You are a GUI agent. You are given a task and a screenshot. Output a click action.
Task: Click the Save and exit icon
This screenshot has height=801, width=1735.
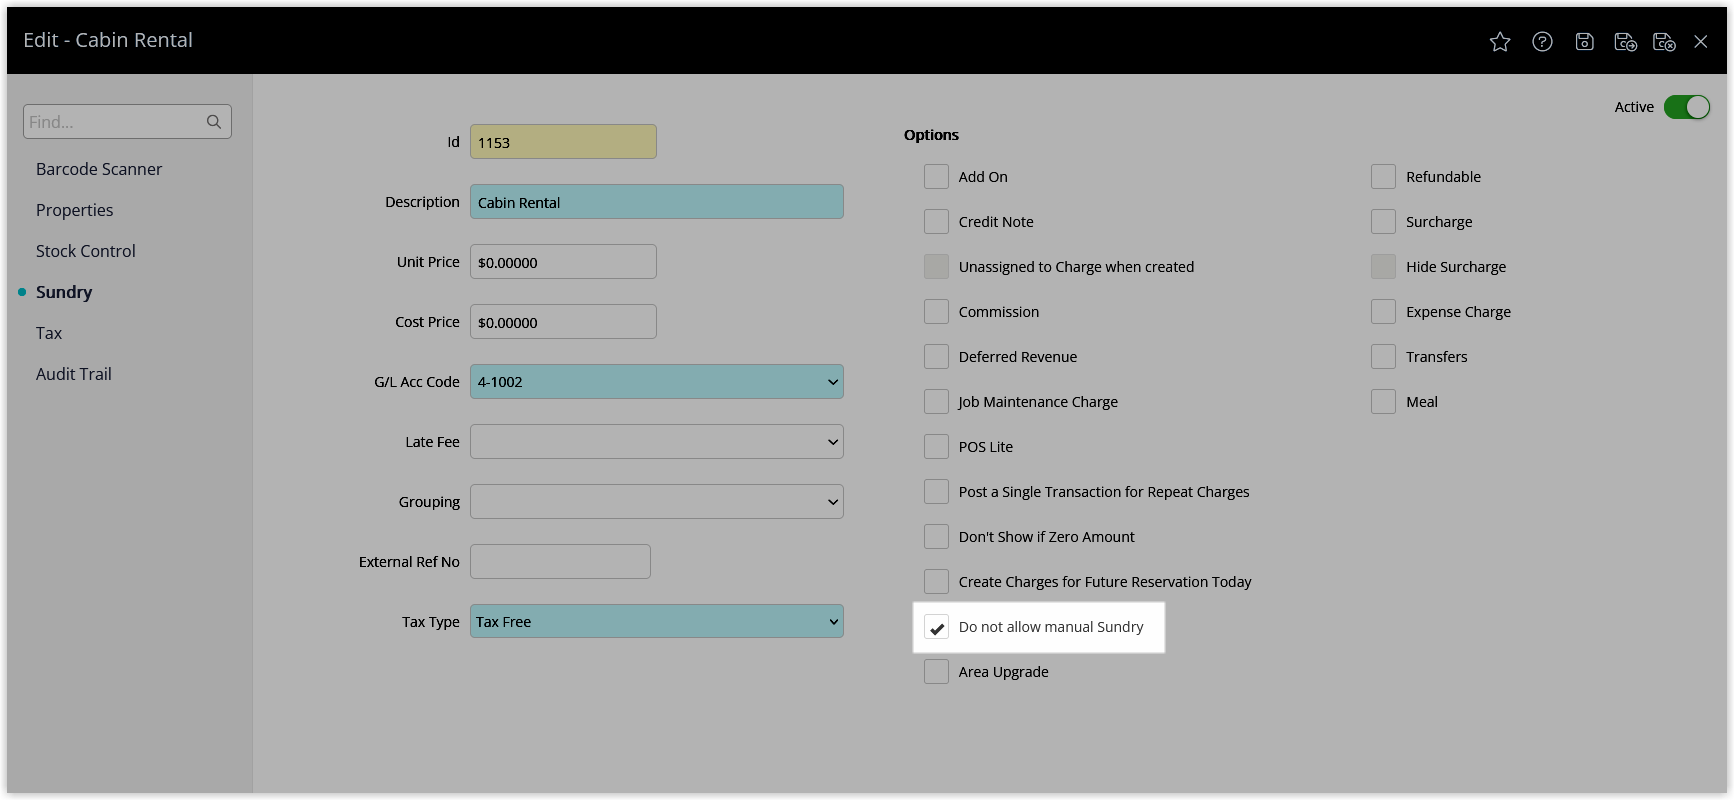click(x=1664, y=41)
